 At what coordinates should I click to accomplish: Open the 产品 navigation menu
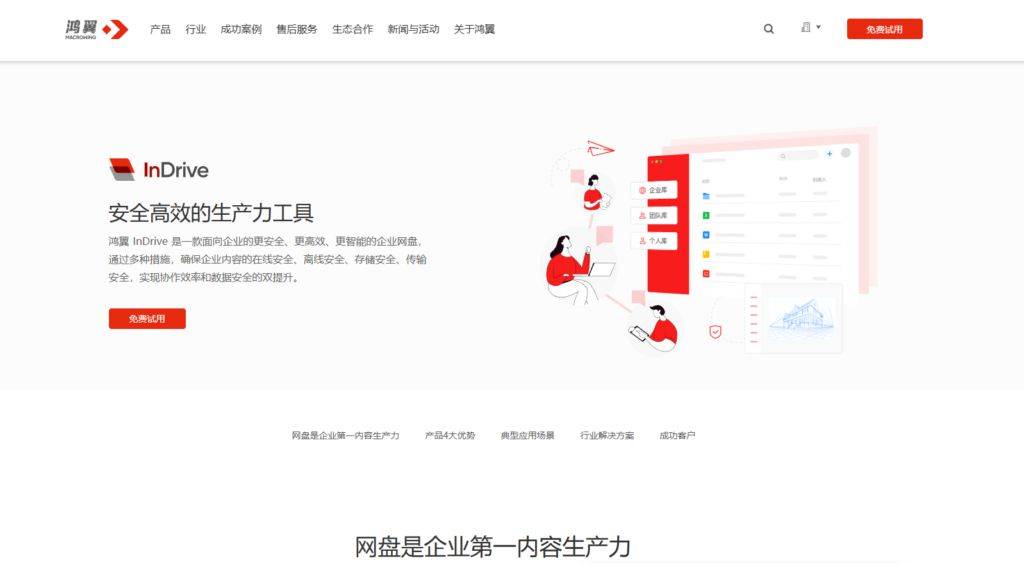[x=160, y=29]
